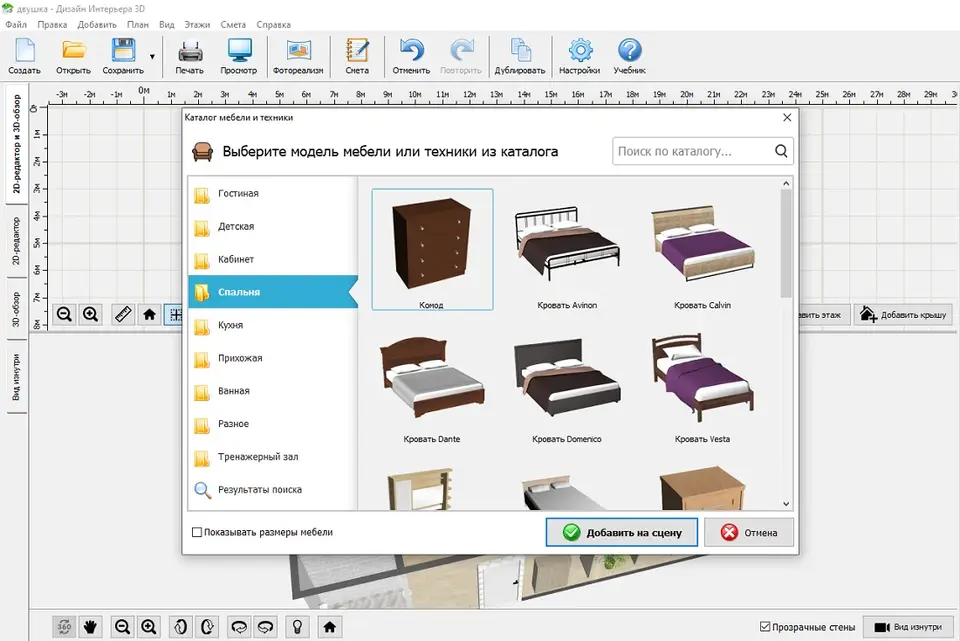The width and height of the screenshot is (960, 641).
Task: Click the light bulb icon in bottom toolbar
Action: [298, 627]
